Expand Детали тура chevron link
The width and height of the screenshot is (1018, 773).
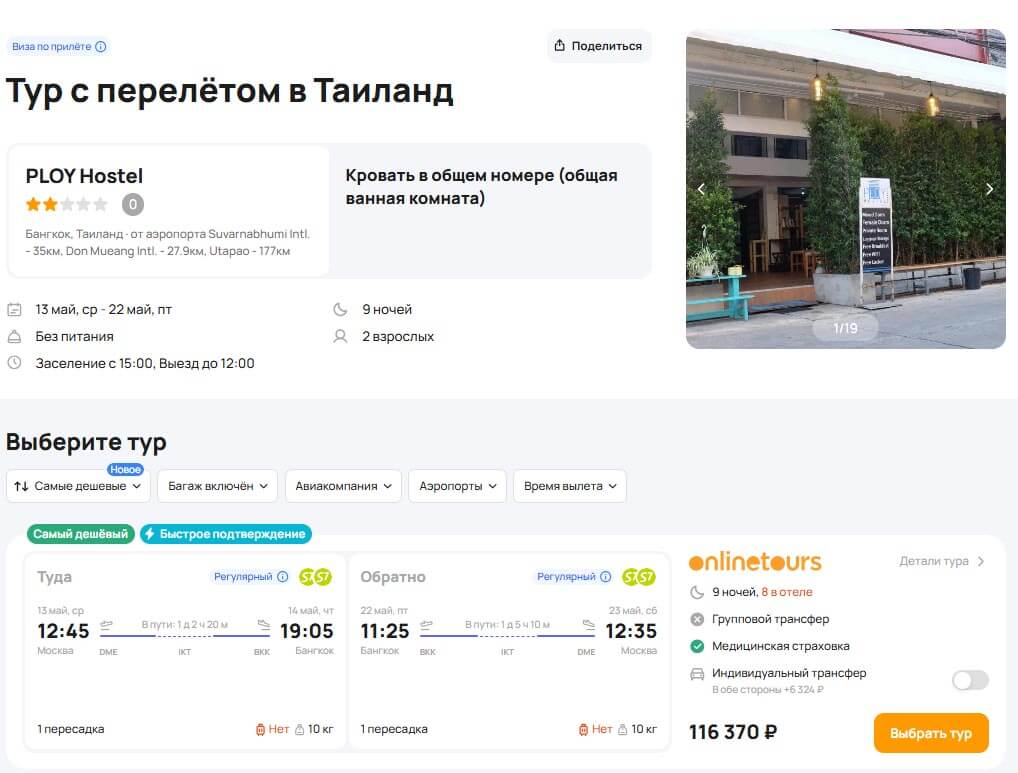pyautogui.click(x=941, y=561)
